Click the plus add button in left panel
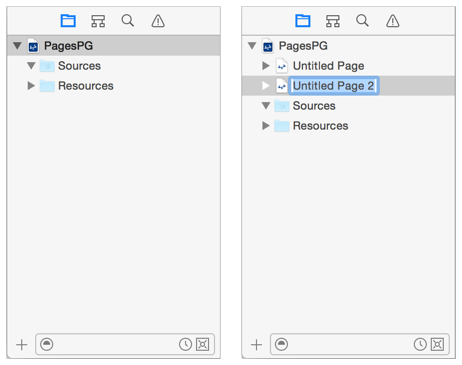462x365 pixels. click(22, 344)
